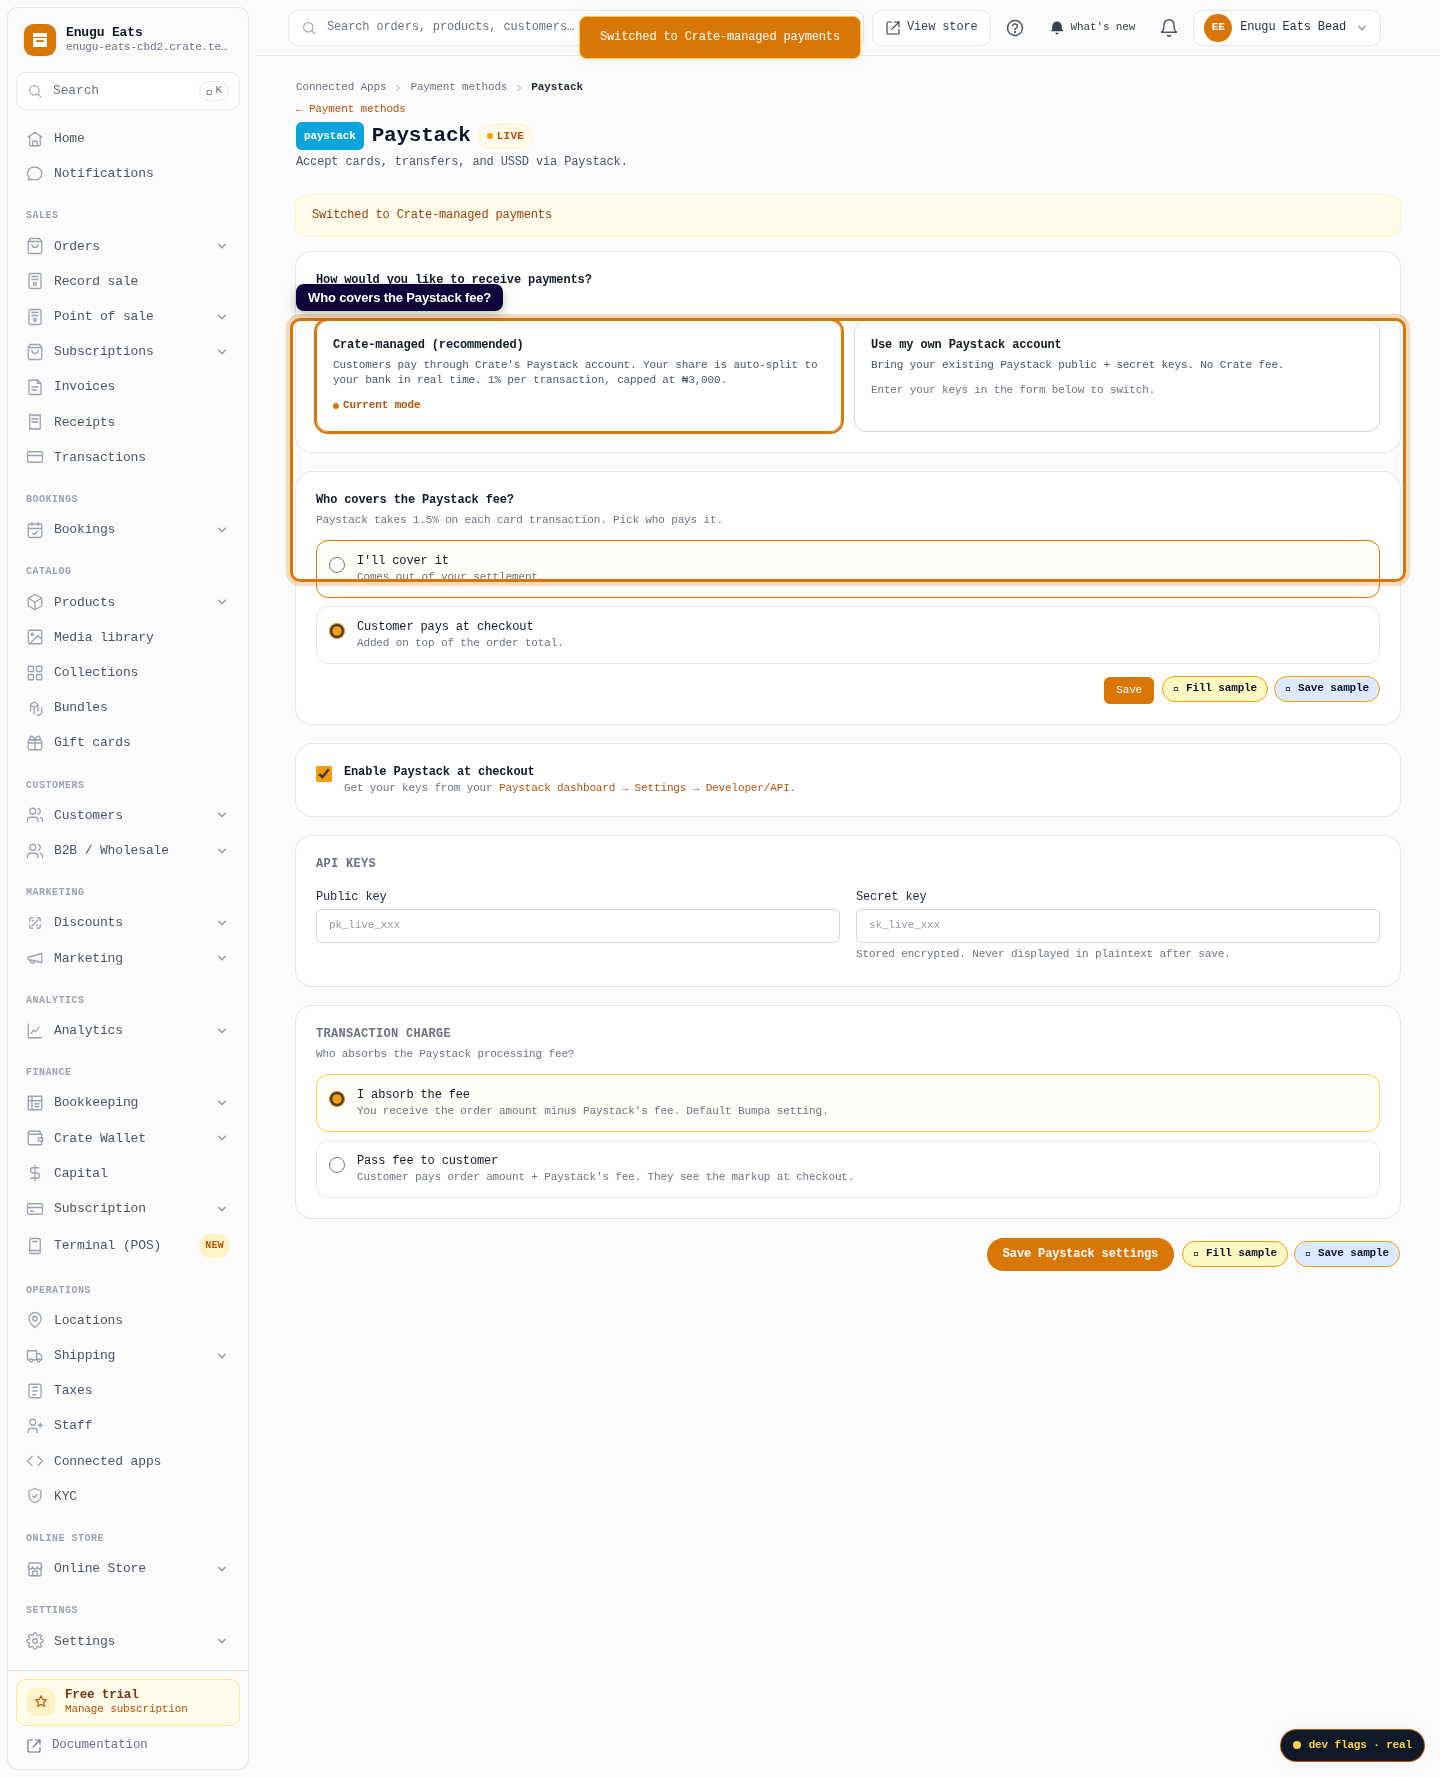
Task: Click the small orange Save button
Action: pyautogui.click(x=1129, y=690)
